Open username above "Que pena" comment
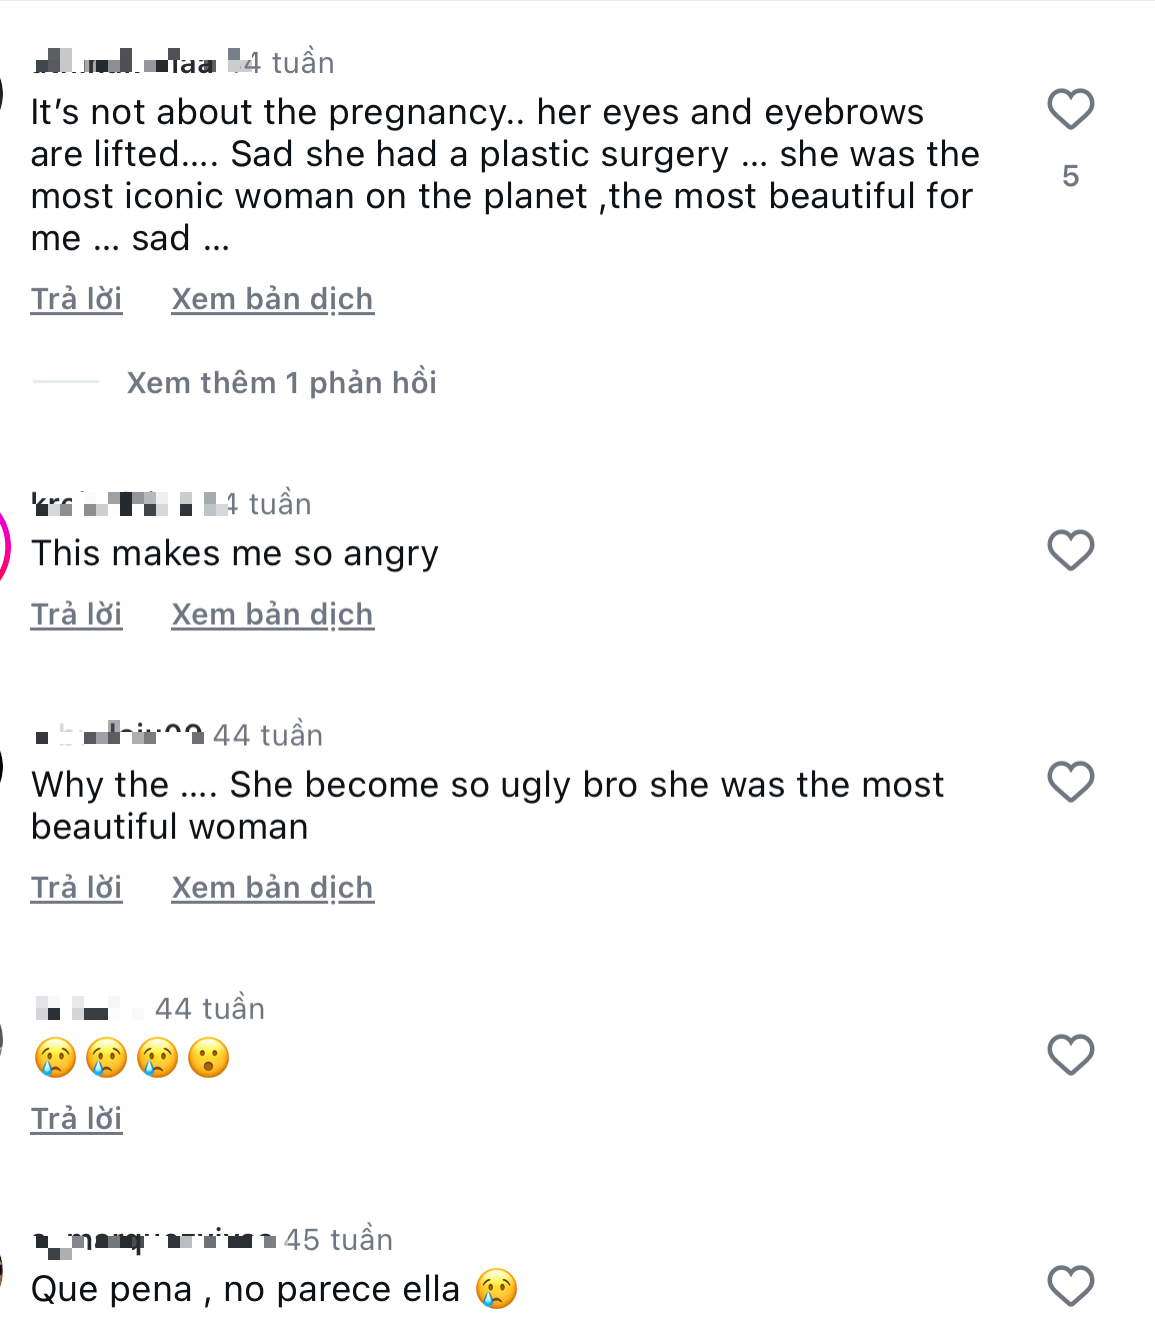 pyautogui.click(x=152, y=1241)
